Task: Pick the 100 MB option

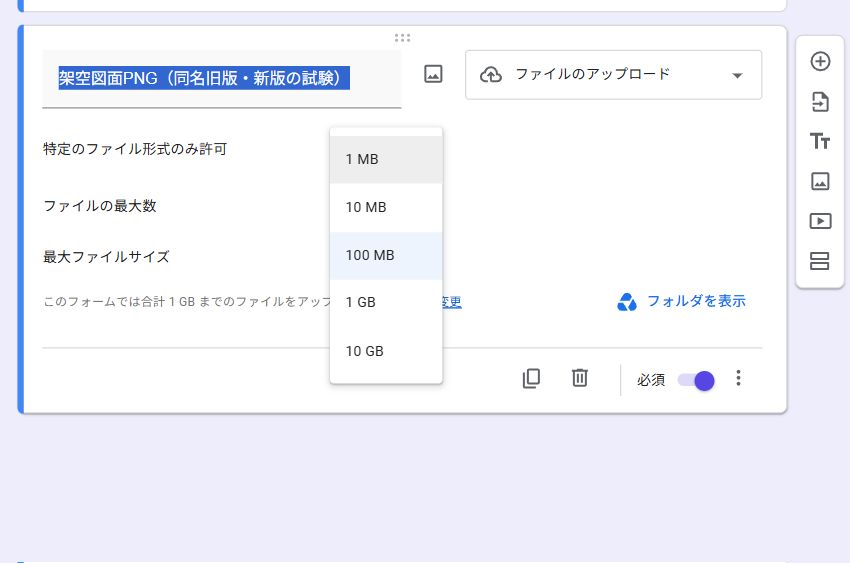Action: pyautogui.click(x=386, y=255)
